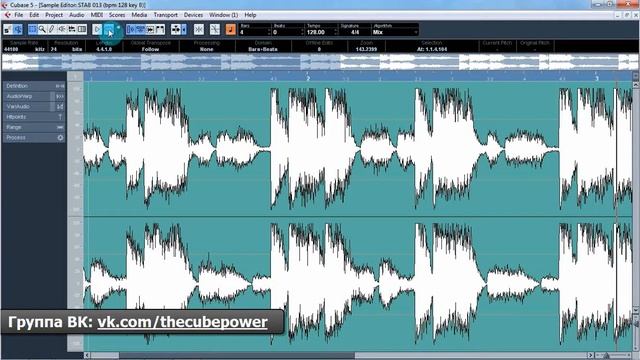Open the Audio menu
The width and height of the screenshot is (640, 360).
(77, 15)
